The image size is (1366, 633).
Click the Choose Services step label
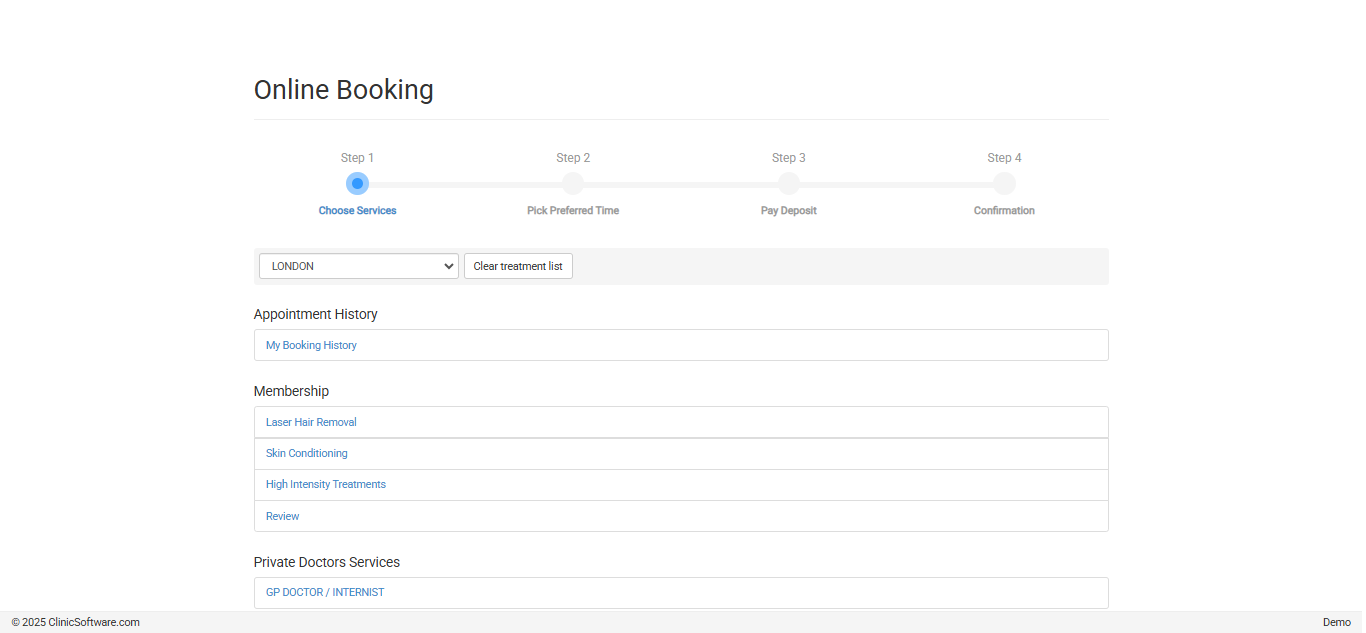pyautogui.click(x=357, y=210)
